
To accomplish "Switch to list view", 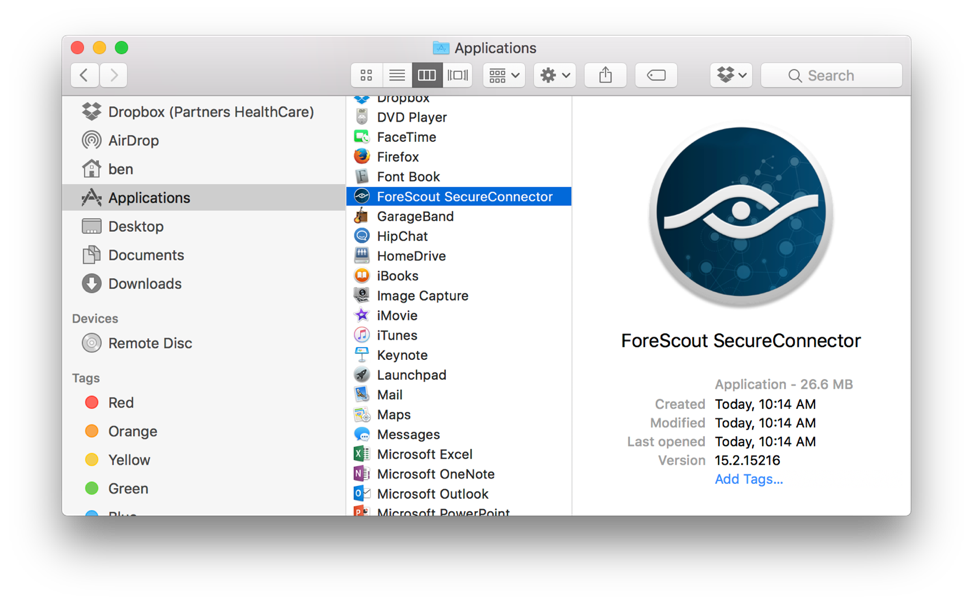I will point(397,76).
